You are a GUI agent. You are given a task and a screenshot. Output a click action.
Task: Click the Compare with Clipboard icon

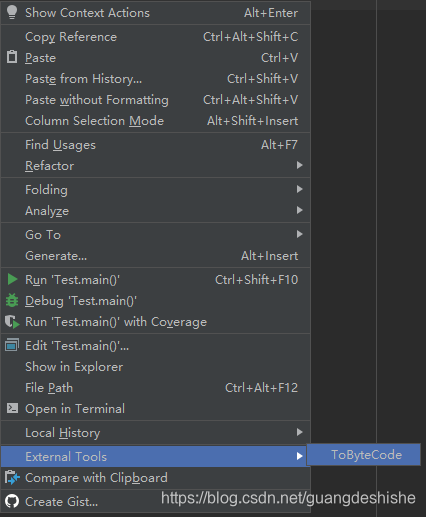click(12, 477)
